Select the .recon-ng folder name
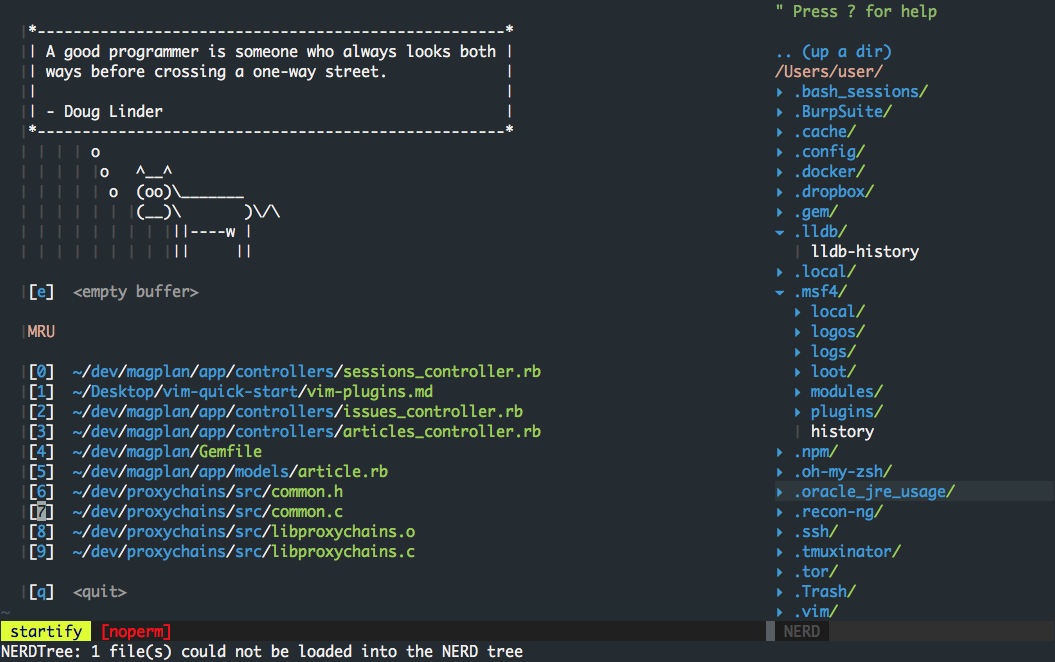The height and width of the screenshot is (662, 1055). [838, 512]
